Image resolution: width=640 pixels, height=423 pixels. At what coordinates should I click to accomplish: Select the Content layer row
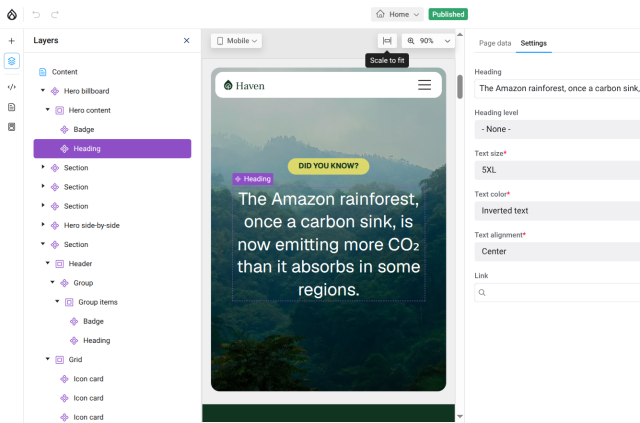coord(112,72)
